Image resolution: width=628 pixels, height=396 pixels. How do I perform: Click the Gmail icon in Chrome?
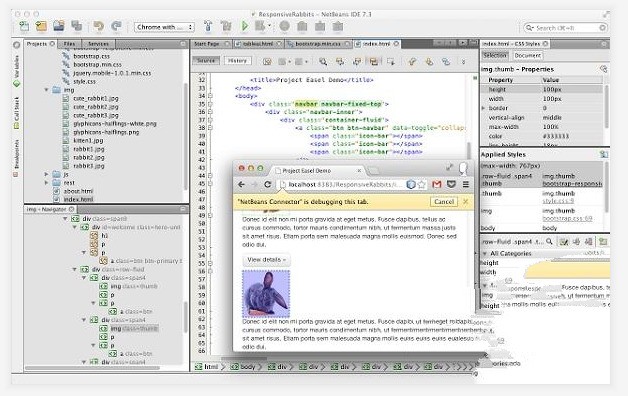[x=437, y=184]
